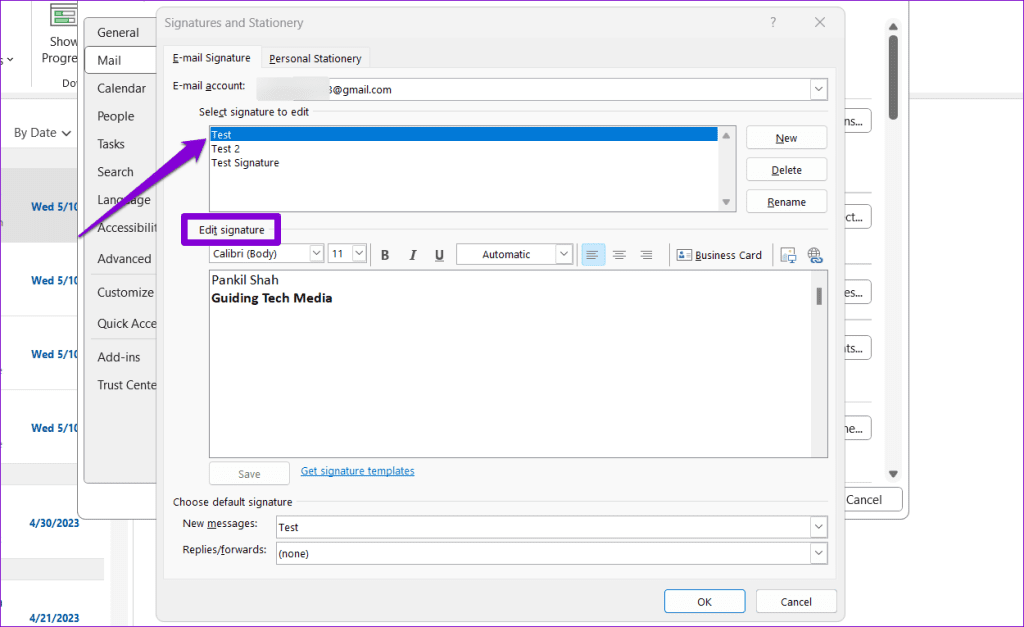The image size is (1024, 627).
Task: Click the New signature button
Action: click(786, 138)
